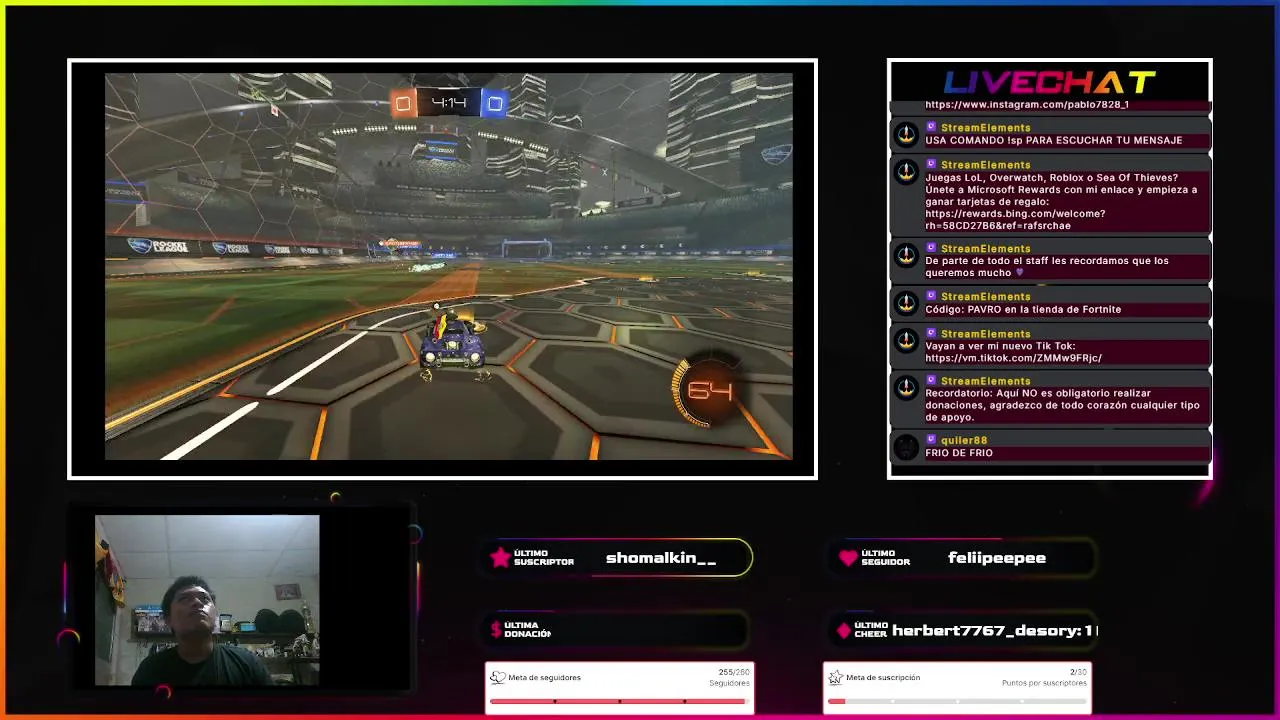Click StreamElements avatar beside the Microsoft Rewards message
The image size is (1280, 720).
906,171
